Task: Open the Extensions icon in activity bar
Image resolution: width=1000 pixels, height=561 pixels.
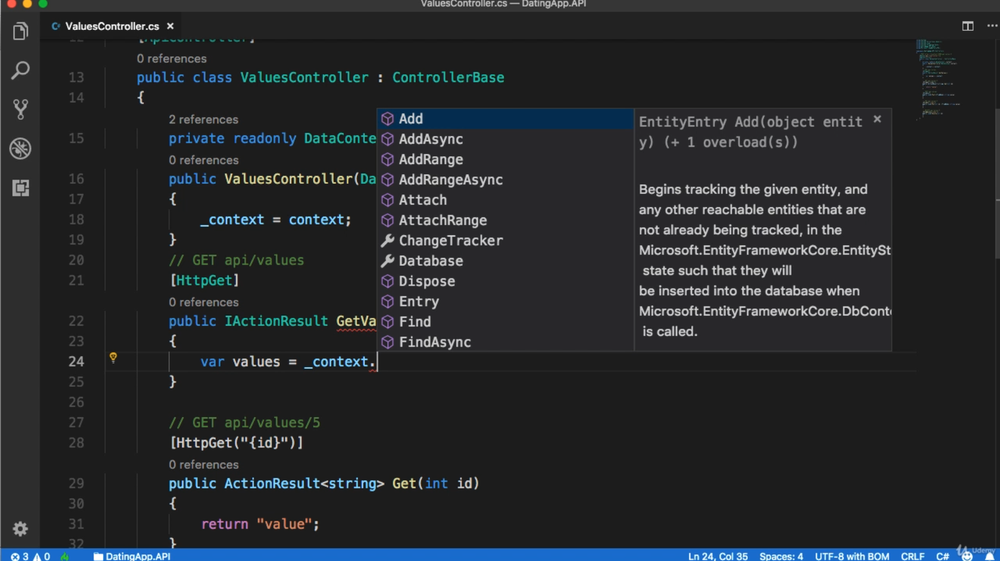Action: [x=20, y=188]
